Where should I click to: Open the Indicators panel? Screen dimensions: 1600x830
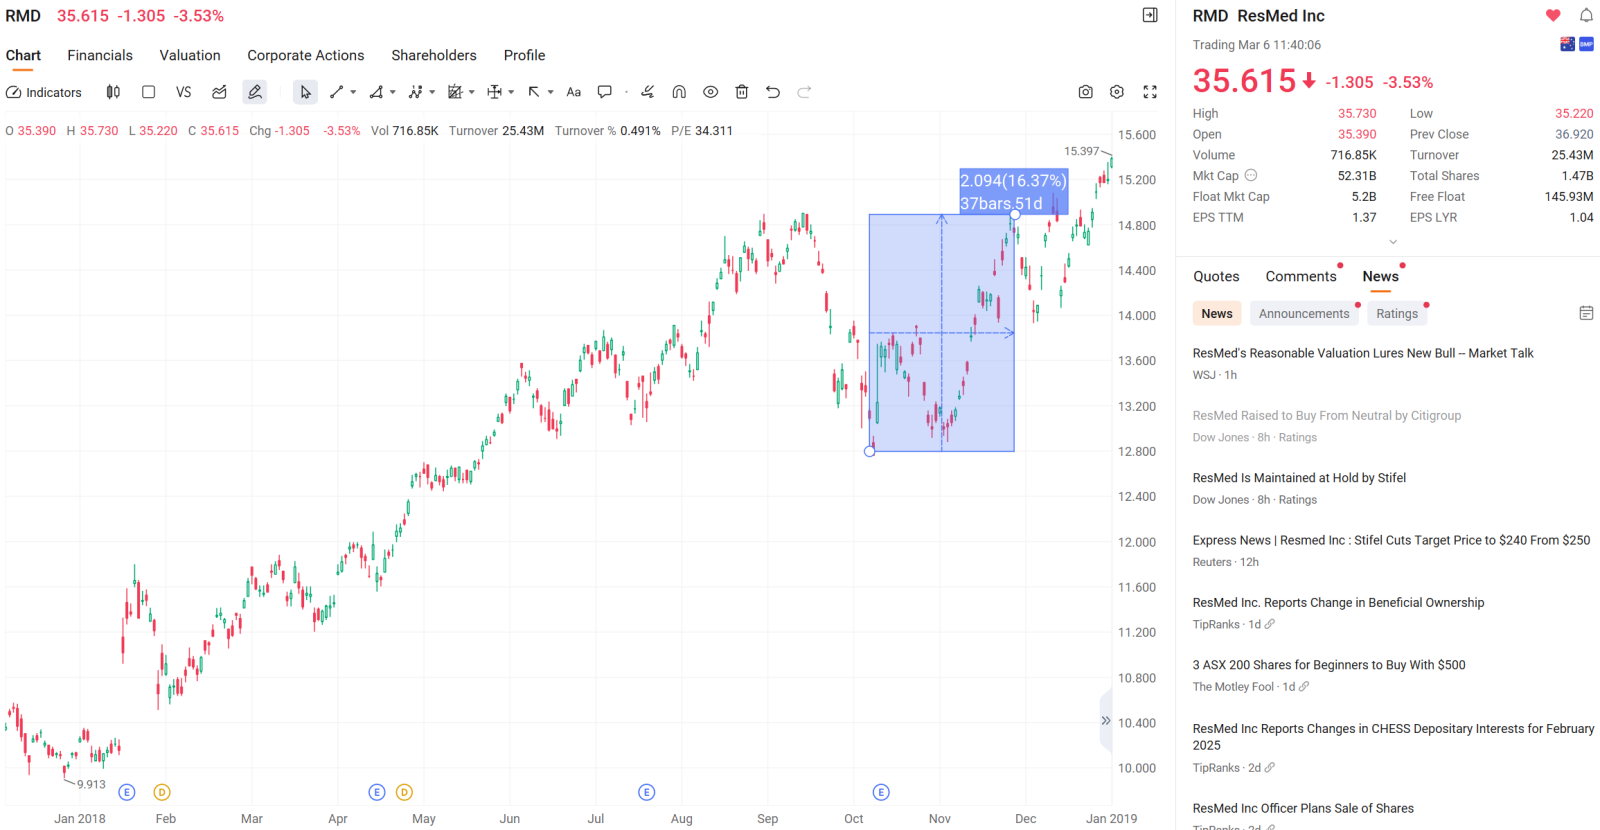(x=44, y=92)
